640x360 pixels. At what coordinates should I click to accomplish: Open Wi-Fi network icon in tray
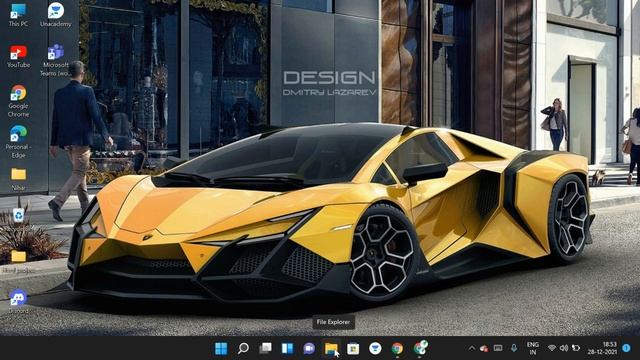552,348
